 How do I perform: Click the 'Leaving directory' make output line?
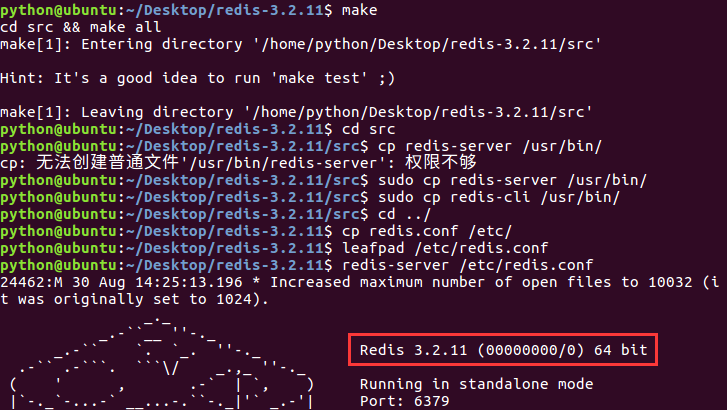tap(296, 112)
